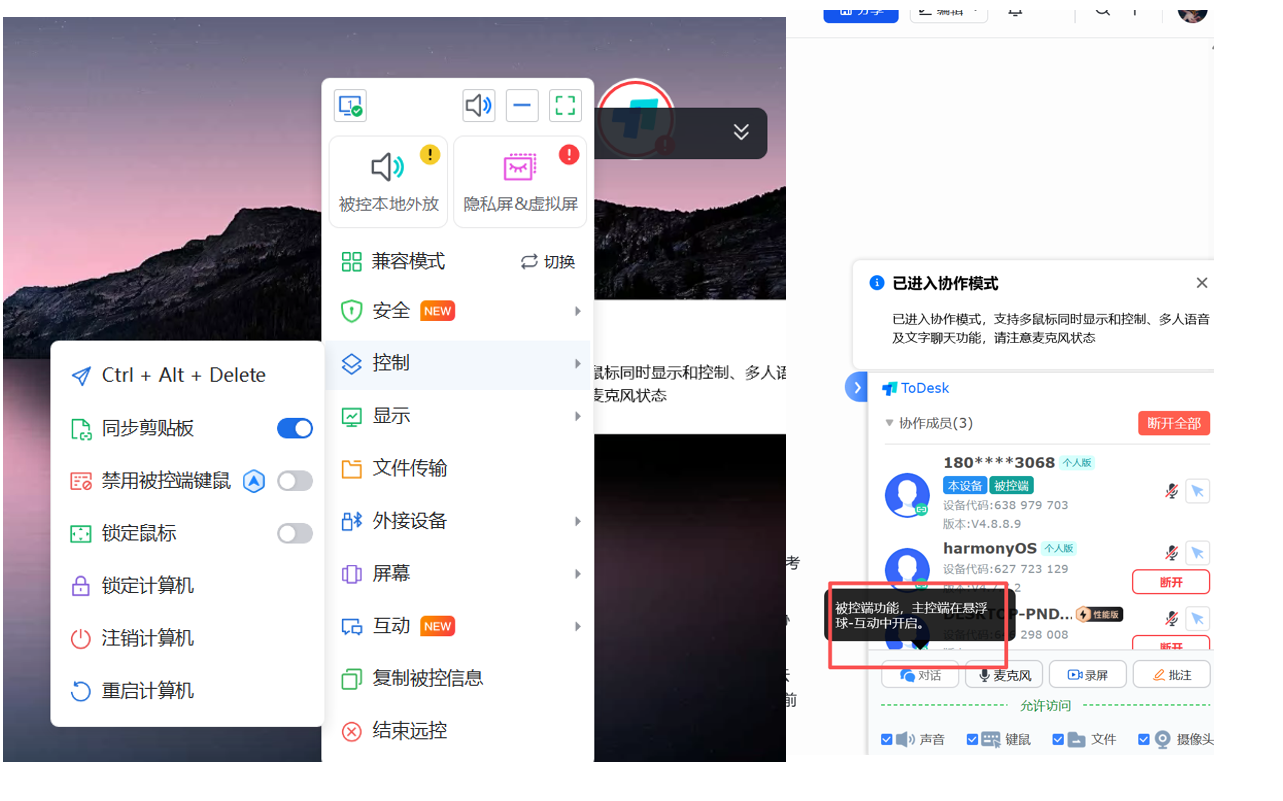Click red alert badge on 隐私屏&虚拟屏

(569, 154)
